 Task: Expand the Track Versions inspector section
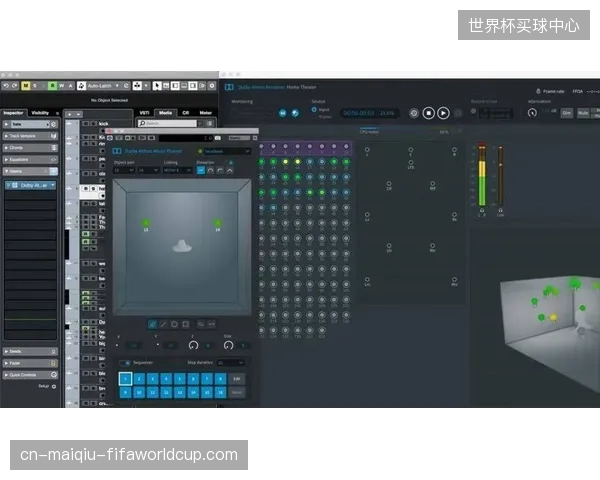coord(30,136)
